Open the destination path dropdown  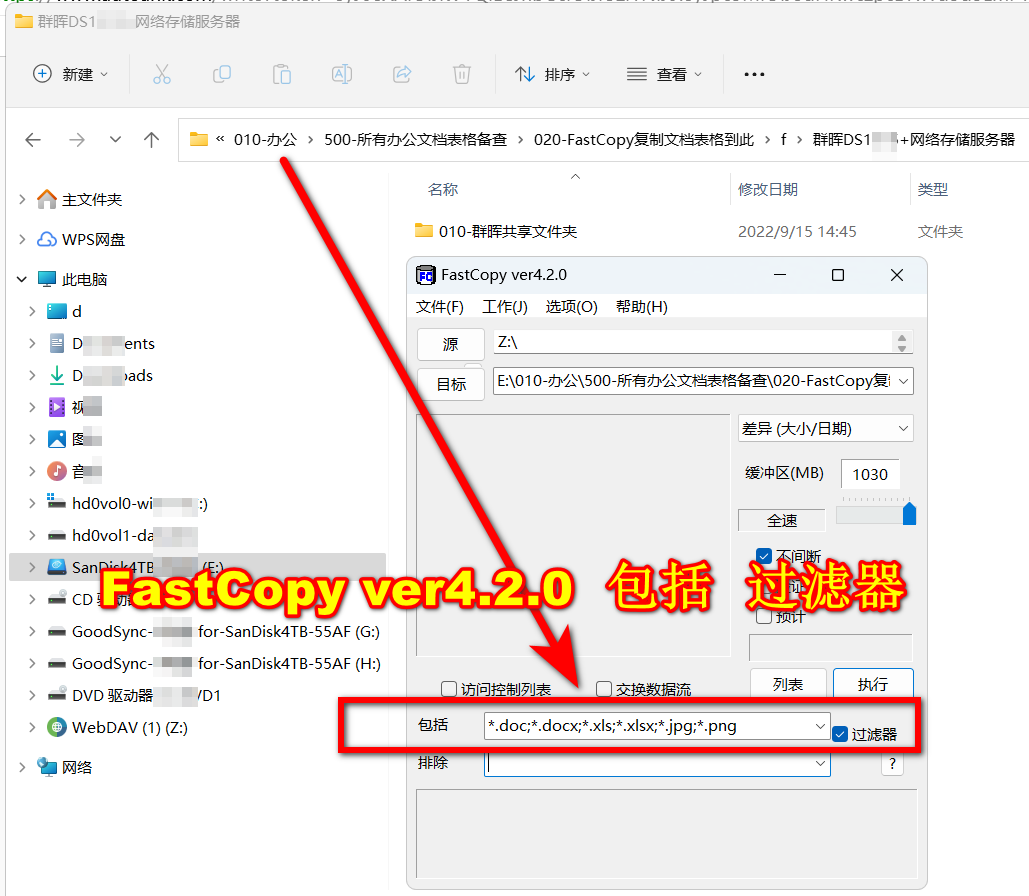[904, 381]
